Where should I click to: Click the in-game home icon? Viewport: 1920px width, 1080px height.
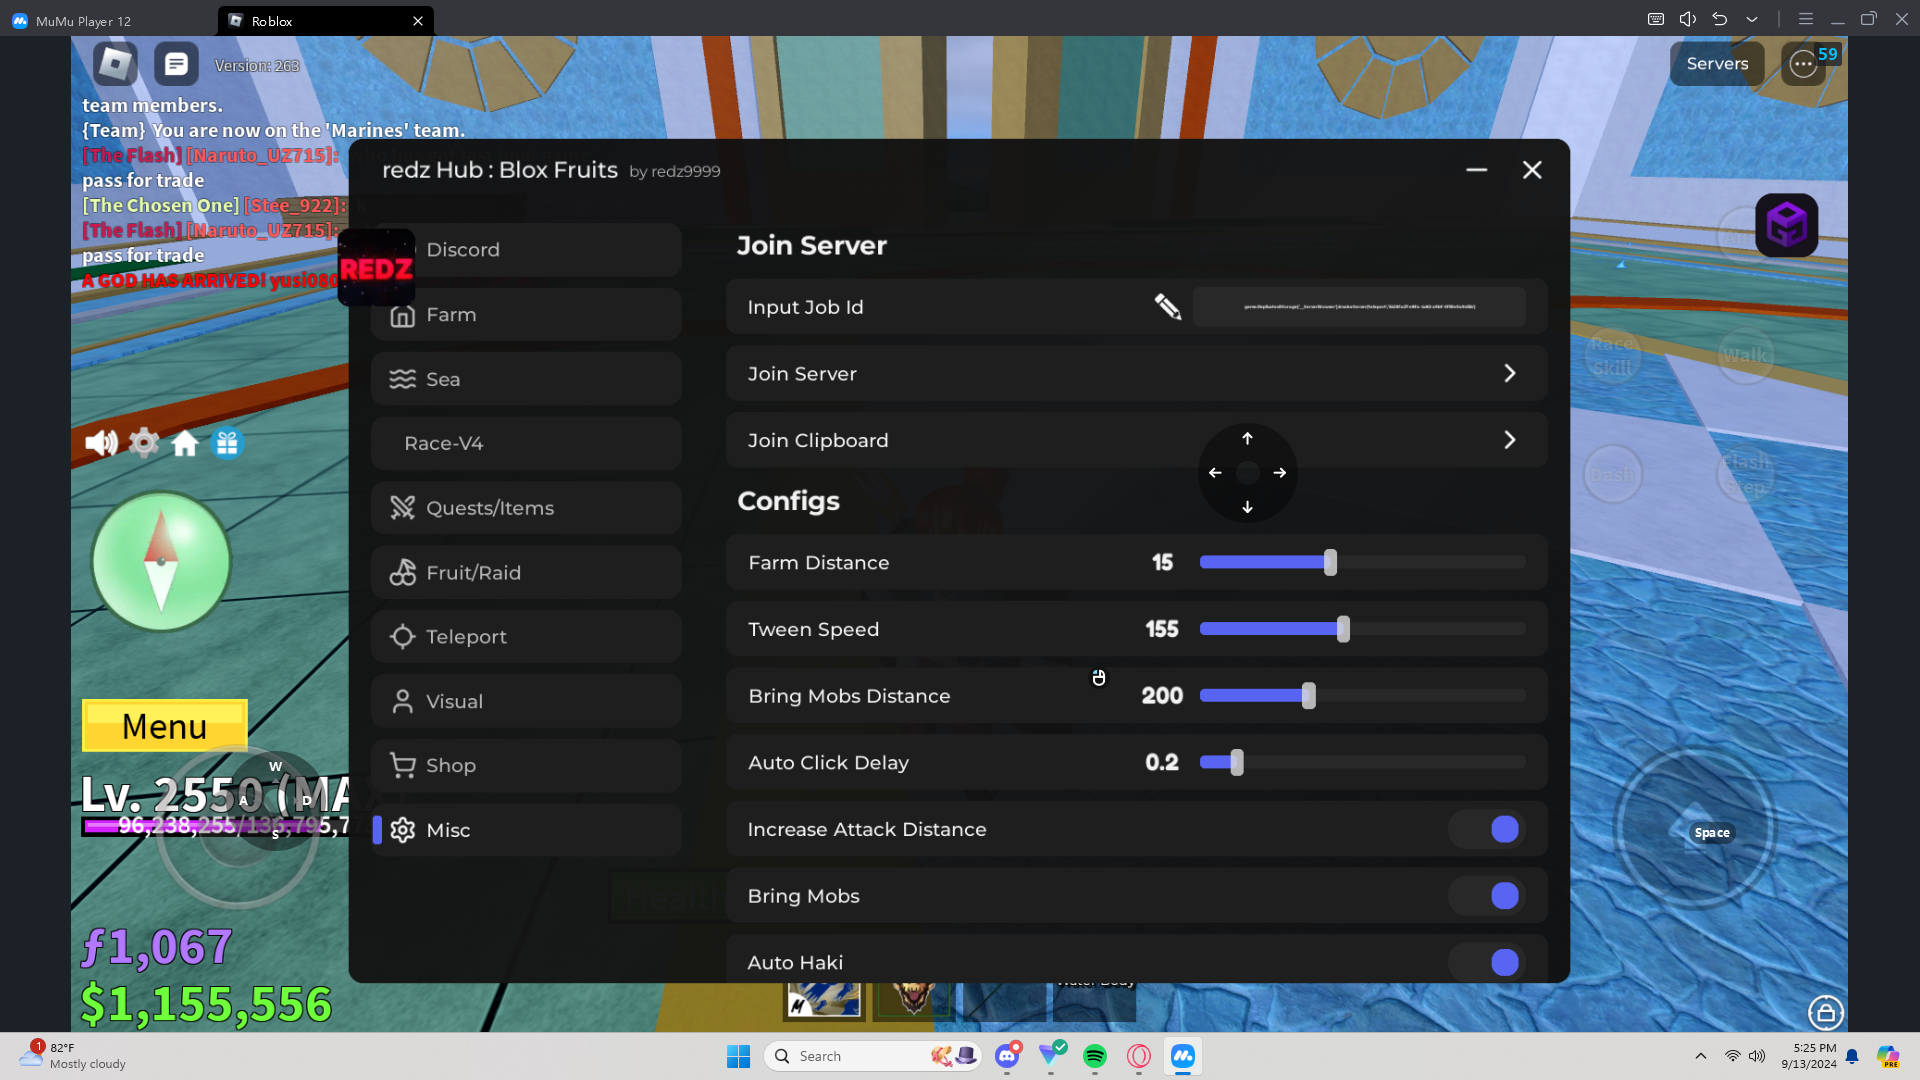point(185,443)
